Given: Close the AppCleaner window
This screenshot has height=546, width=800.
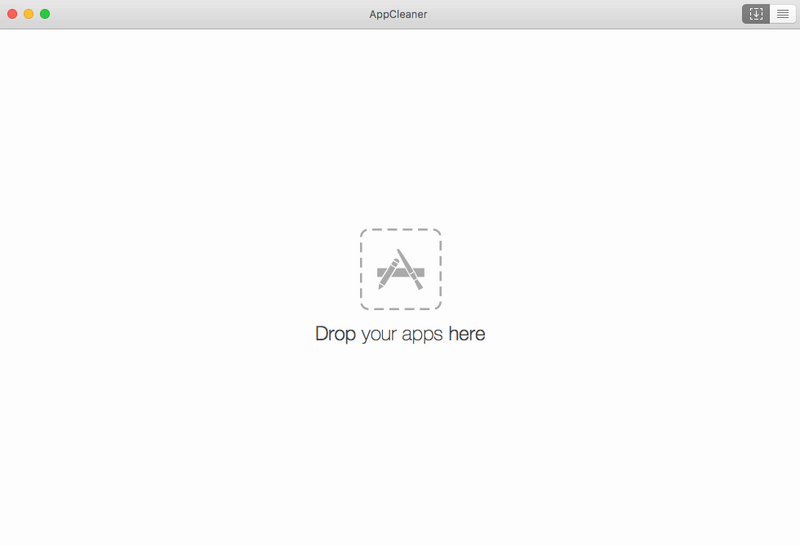Looking at the screenshot, I should (x=12, y=14).
